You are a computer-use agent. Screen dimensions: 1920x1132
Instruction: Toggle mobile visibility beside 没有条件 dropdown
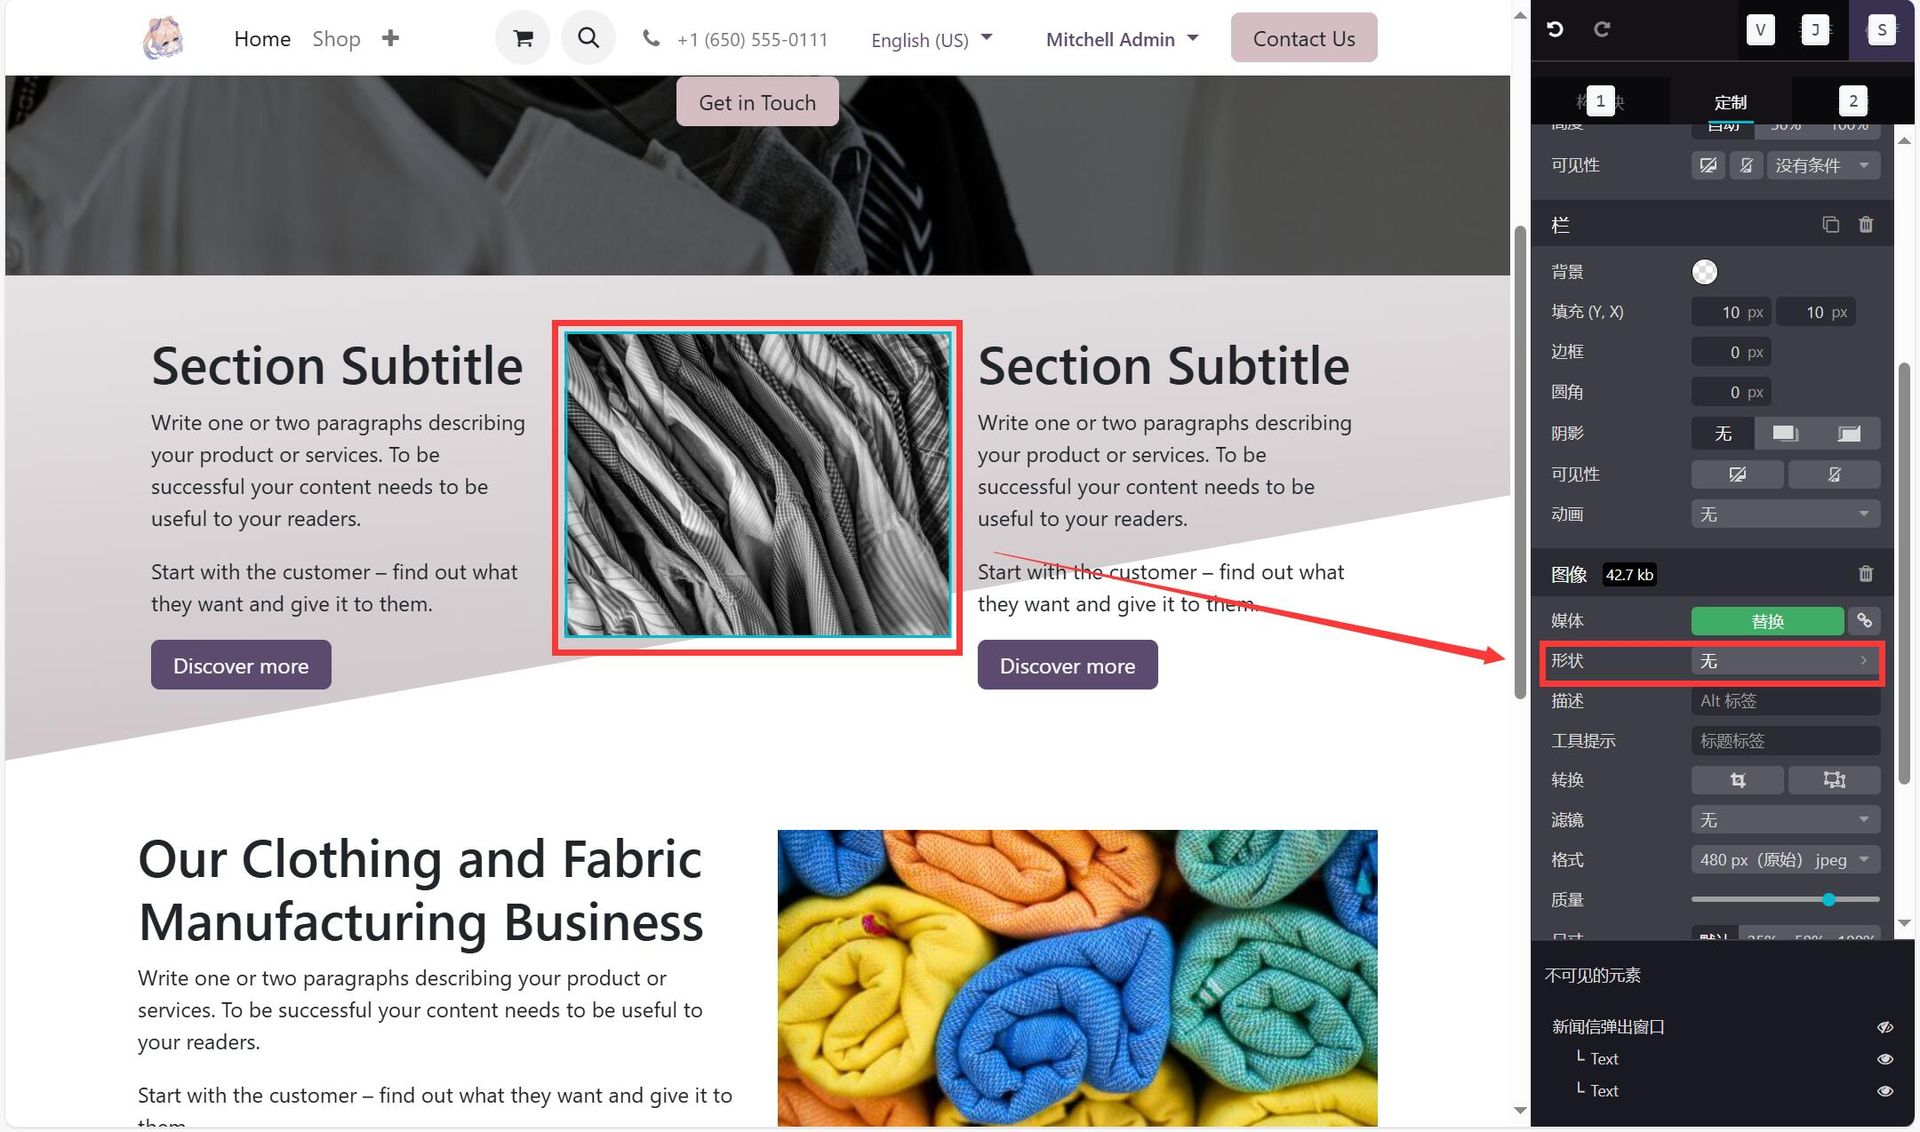[x=1746, y=165]
